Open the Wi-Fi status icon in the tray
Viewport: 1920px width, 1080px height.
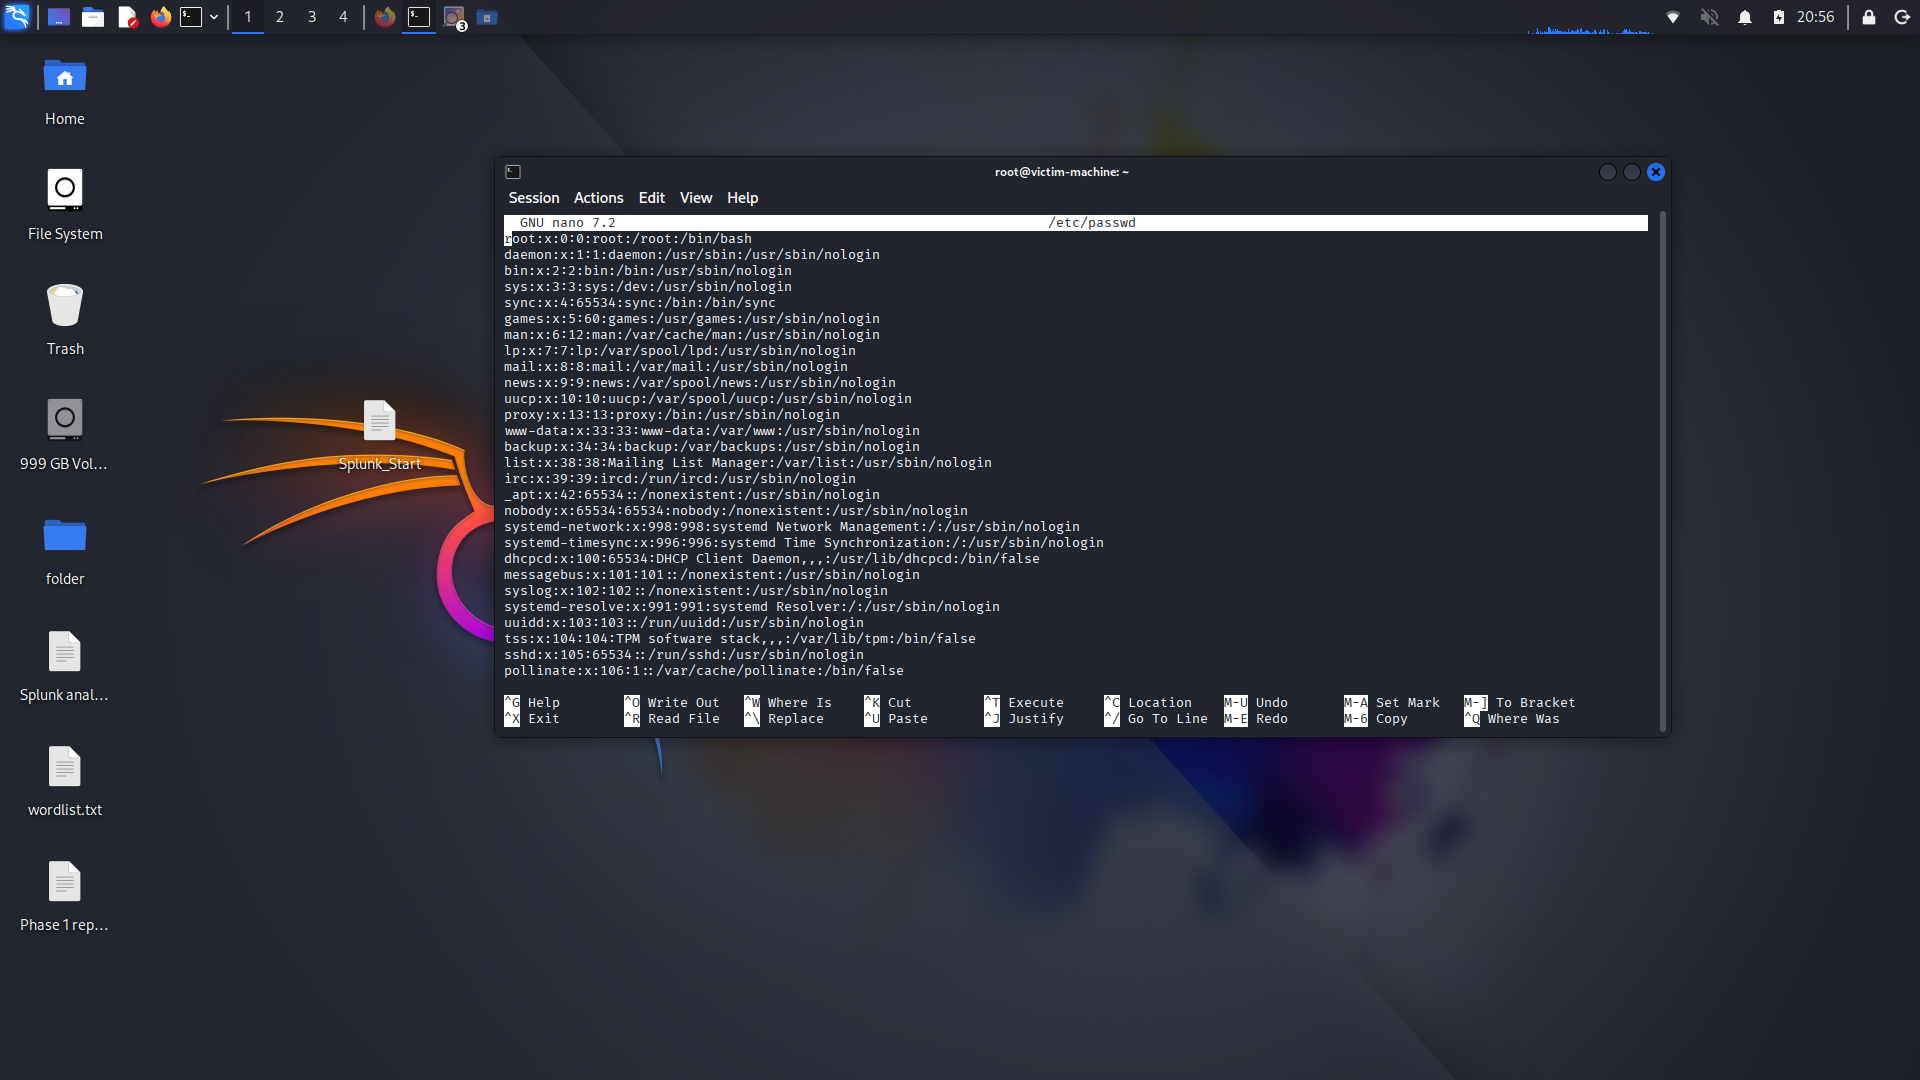(x=1672, y=17)
